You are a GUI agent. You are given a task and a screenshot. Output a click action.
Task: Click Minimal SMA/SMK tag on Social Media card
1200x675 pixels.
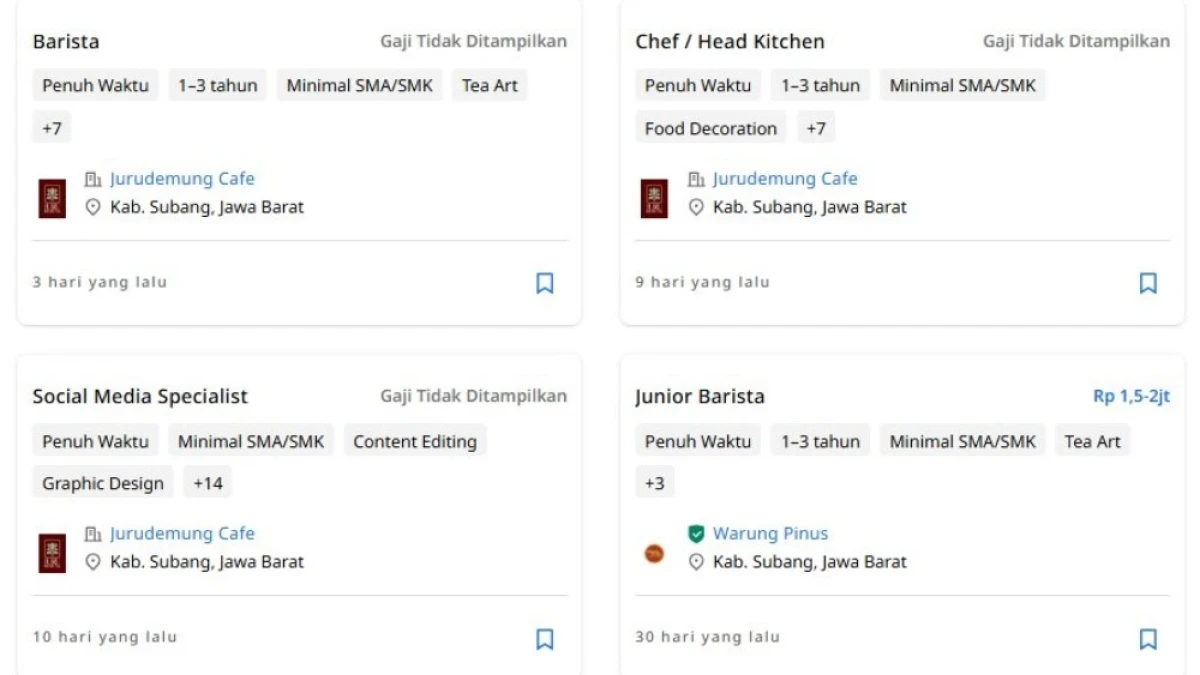point(251,441)
